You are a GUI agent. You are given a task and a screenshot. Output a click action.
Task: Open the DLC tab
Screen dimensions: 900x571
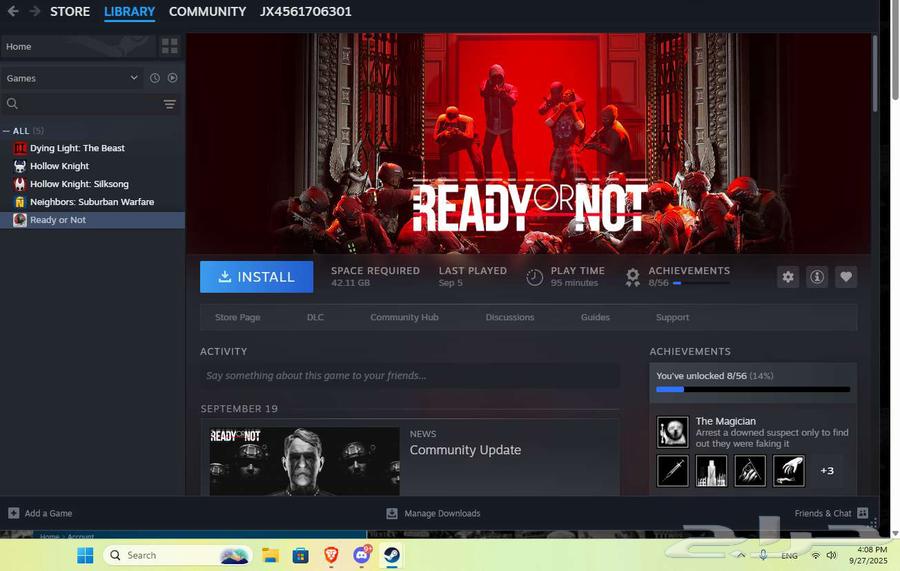(x=315, y=317)
